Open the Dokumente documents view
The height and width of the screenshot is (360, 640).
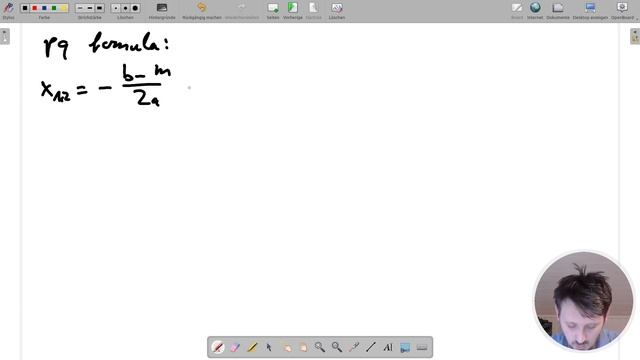coord(558,10)
